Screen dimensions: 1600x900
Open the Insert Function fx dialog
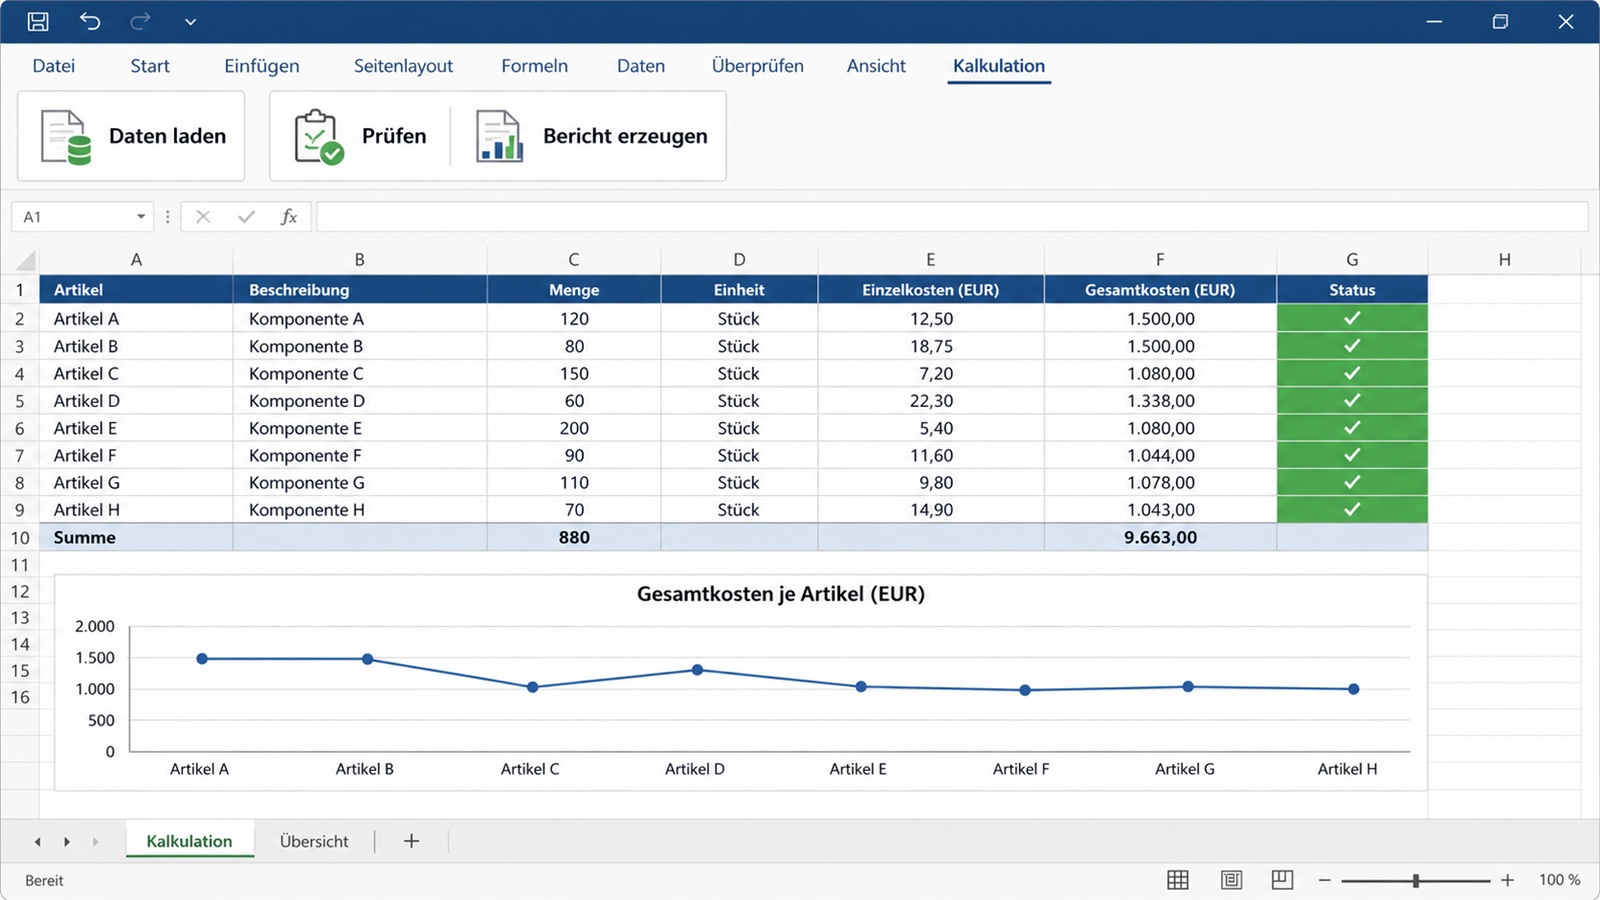289,217
